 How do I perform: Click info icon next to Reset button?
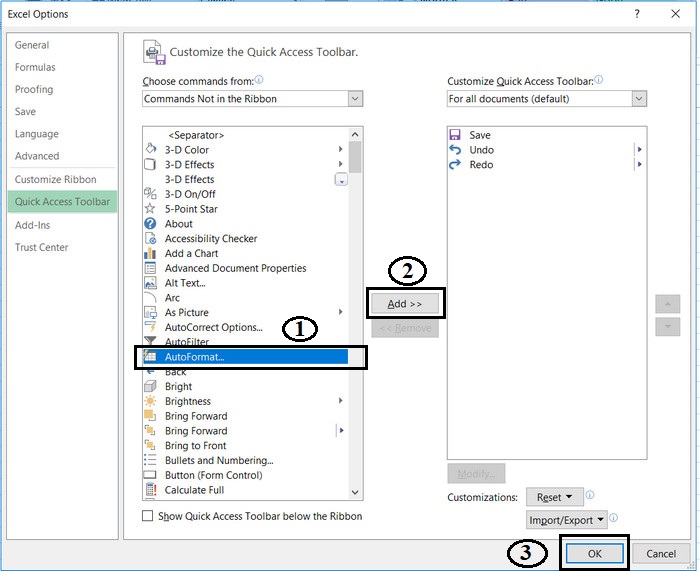(x=590, y=495)
